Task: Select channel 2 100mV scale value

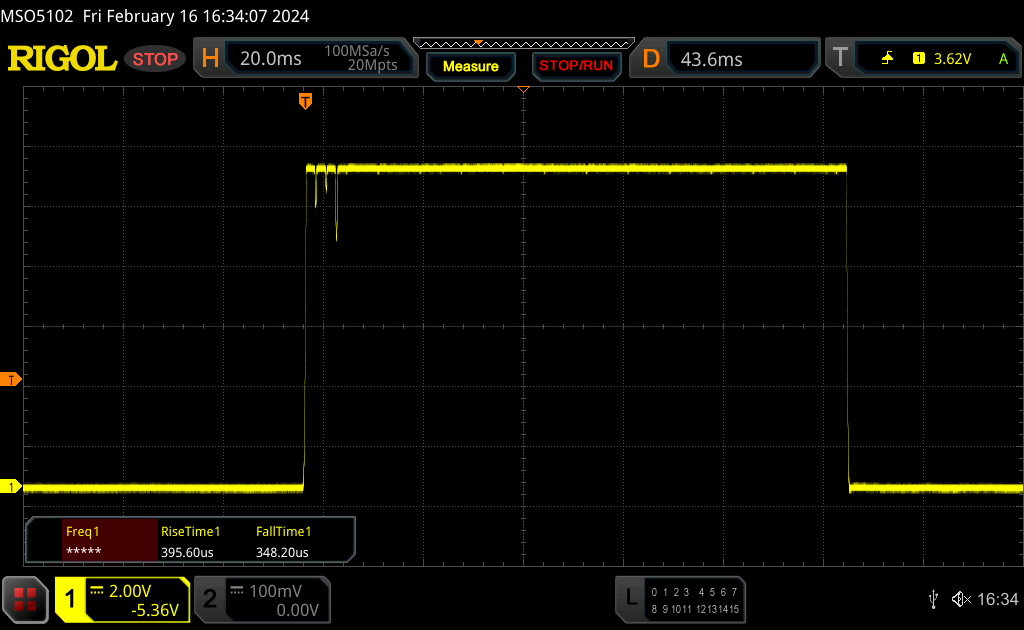Action: tap(276, 591)
